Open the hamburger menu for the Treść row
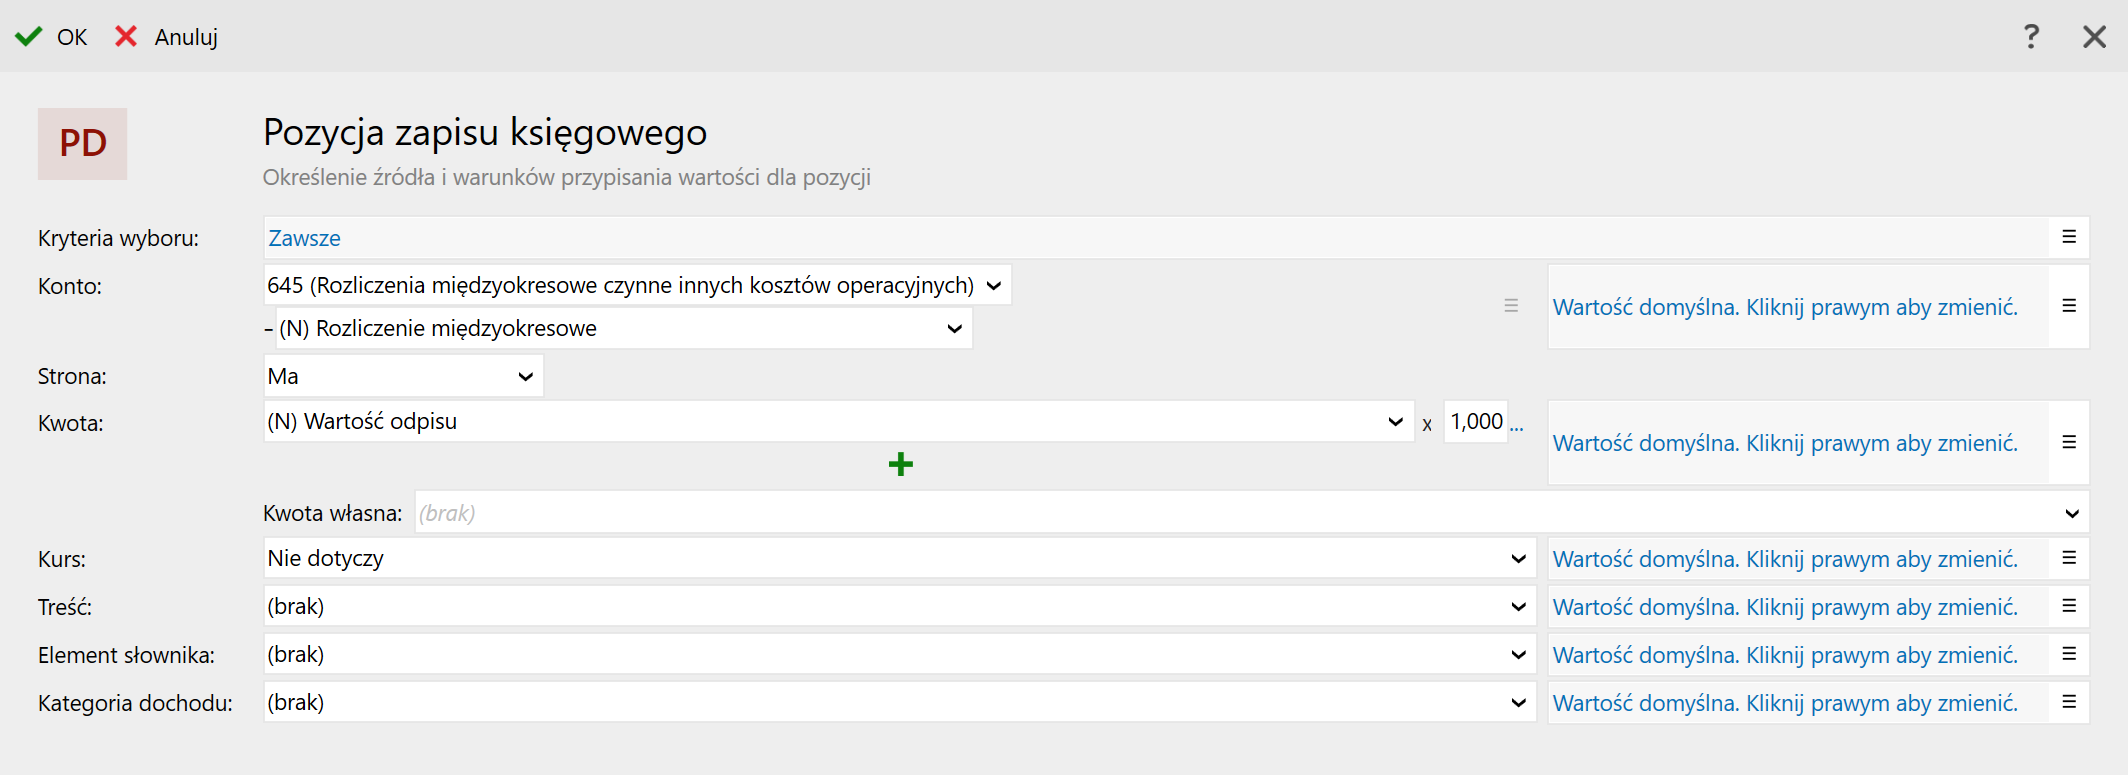The height and width of the screenshot is (775, 2128). [x=2069, y=606]
